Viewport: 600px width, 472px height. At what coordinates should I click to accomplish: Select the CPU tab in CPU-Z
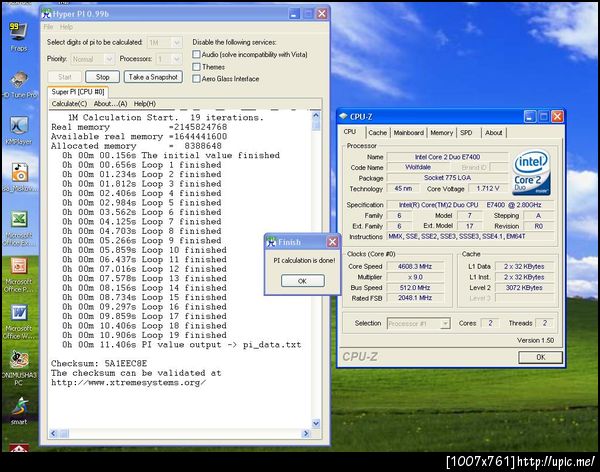pos(350,132)
